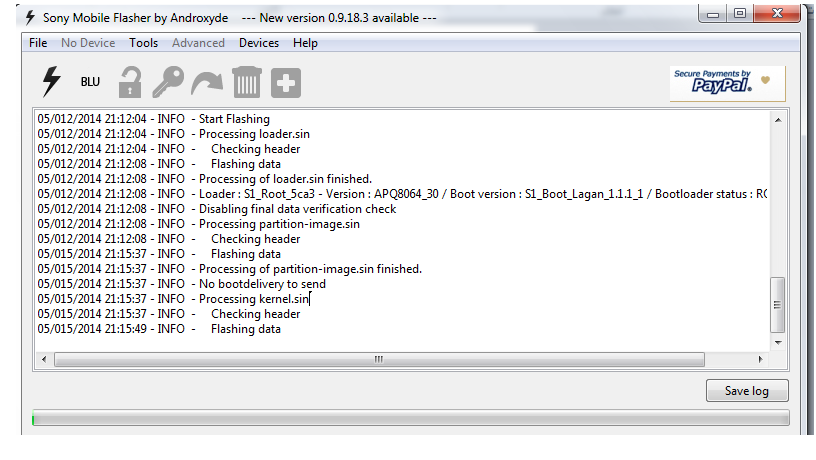816x460 pixels.
Task: Click the PayPal Secure Payments donate banner
Action: (x=727, y=83)
